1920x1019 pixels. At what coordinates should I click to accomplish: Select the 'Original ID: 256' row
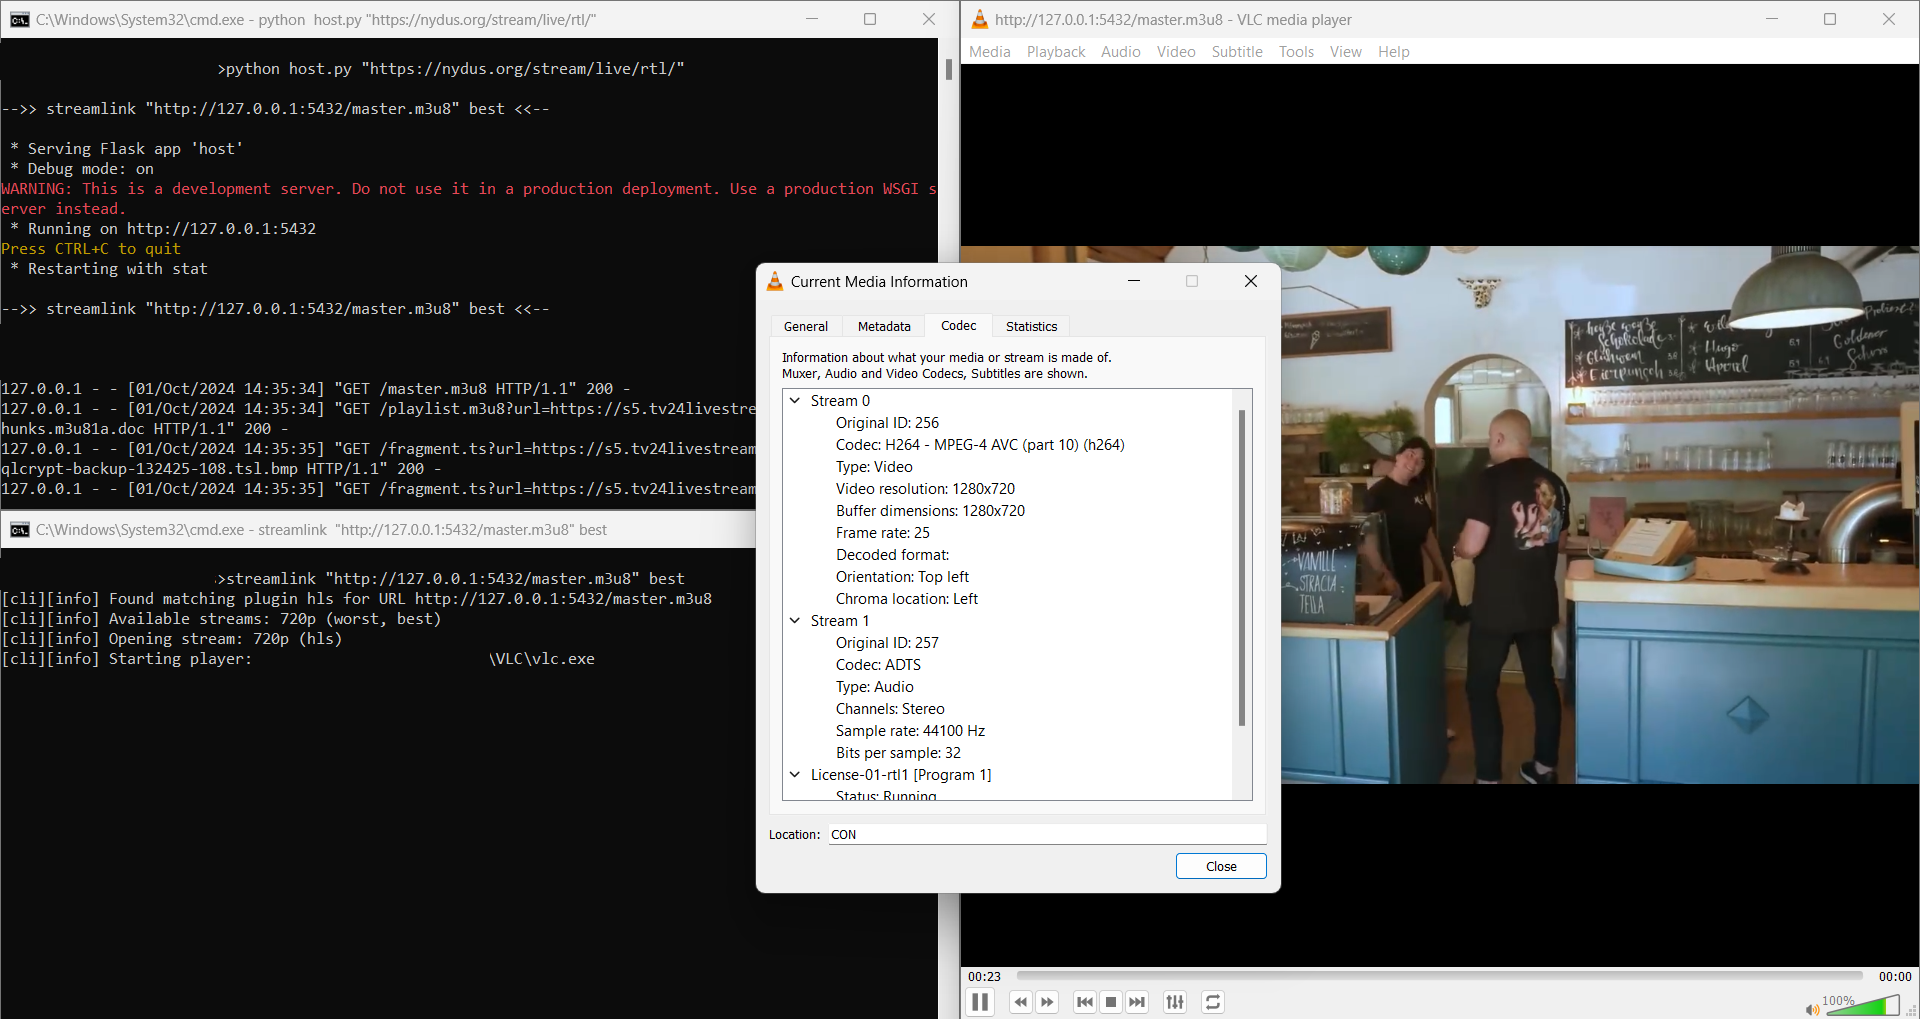(887, 423)
